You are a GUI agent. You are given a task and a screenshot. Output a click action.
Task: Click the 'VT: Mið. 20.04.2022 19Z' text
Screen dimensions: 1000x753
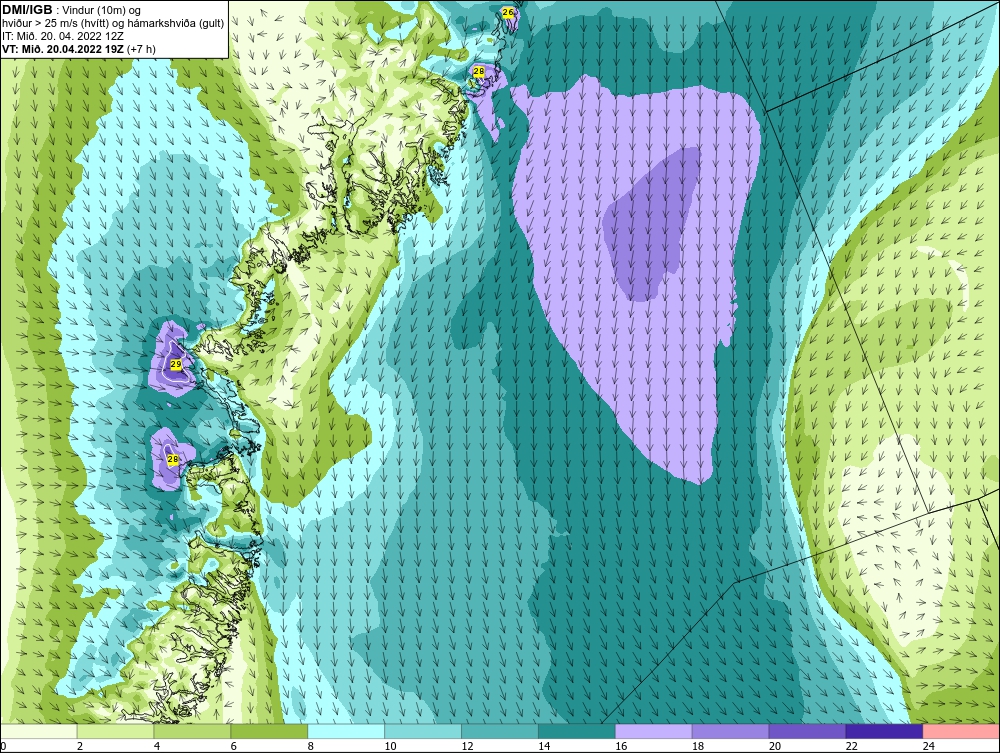63,48
